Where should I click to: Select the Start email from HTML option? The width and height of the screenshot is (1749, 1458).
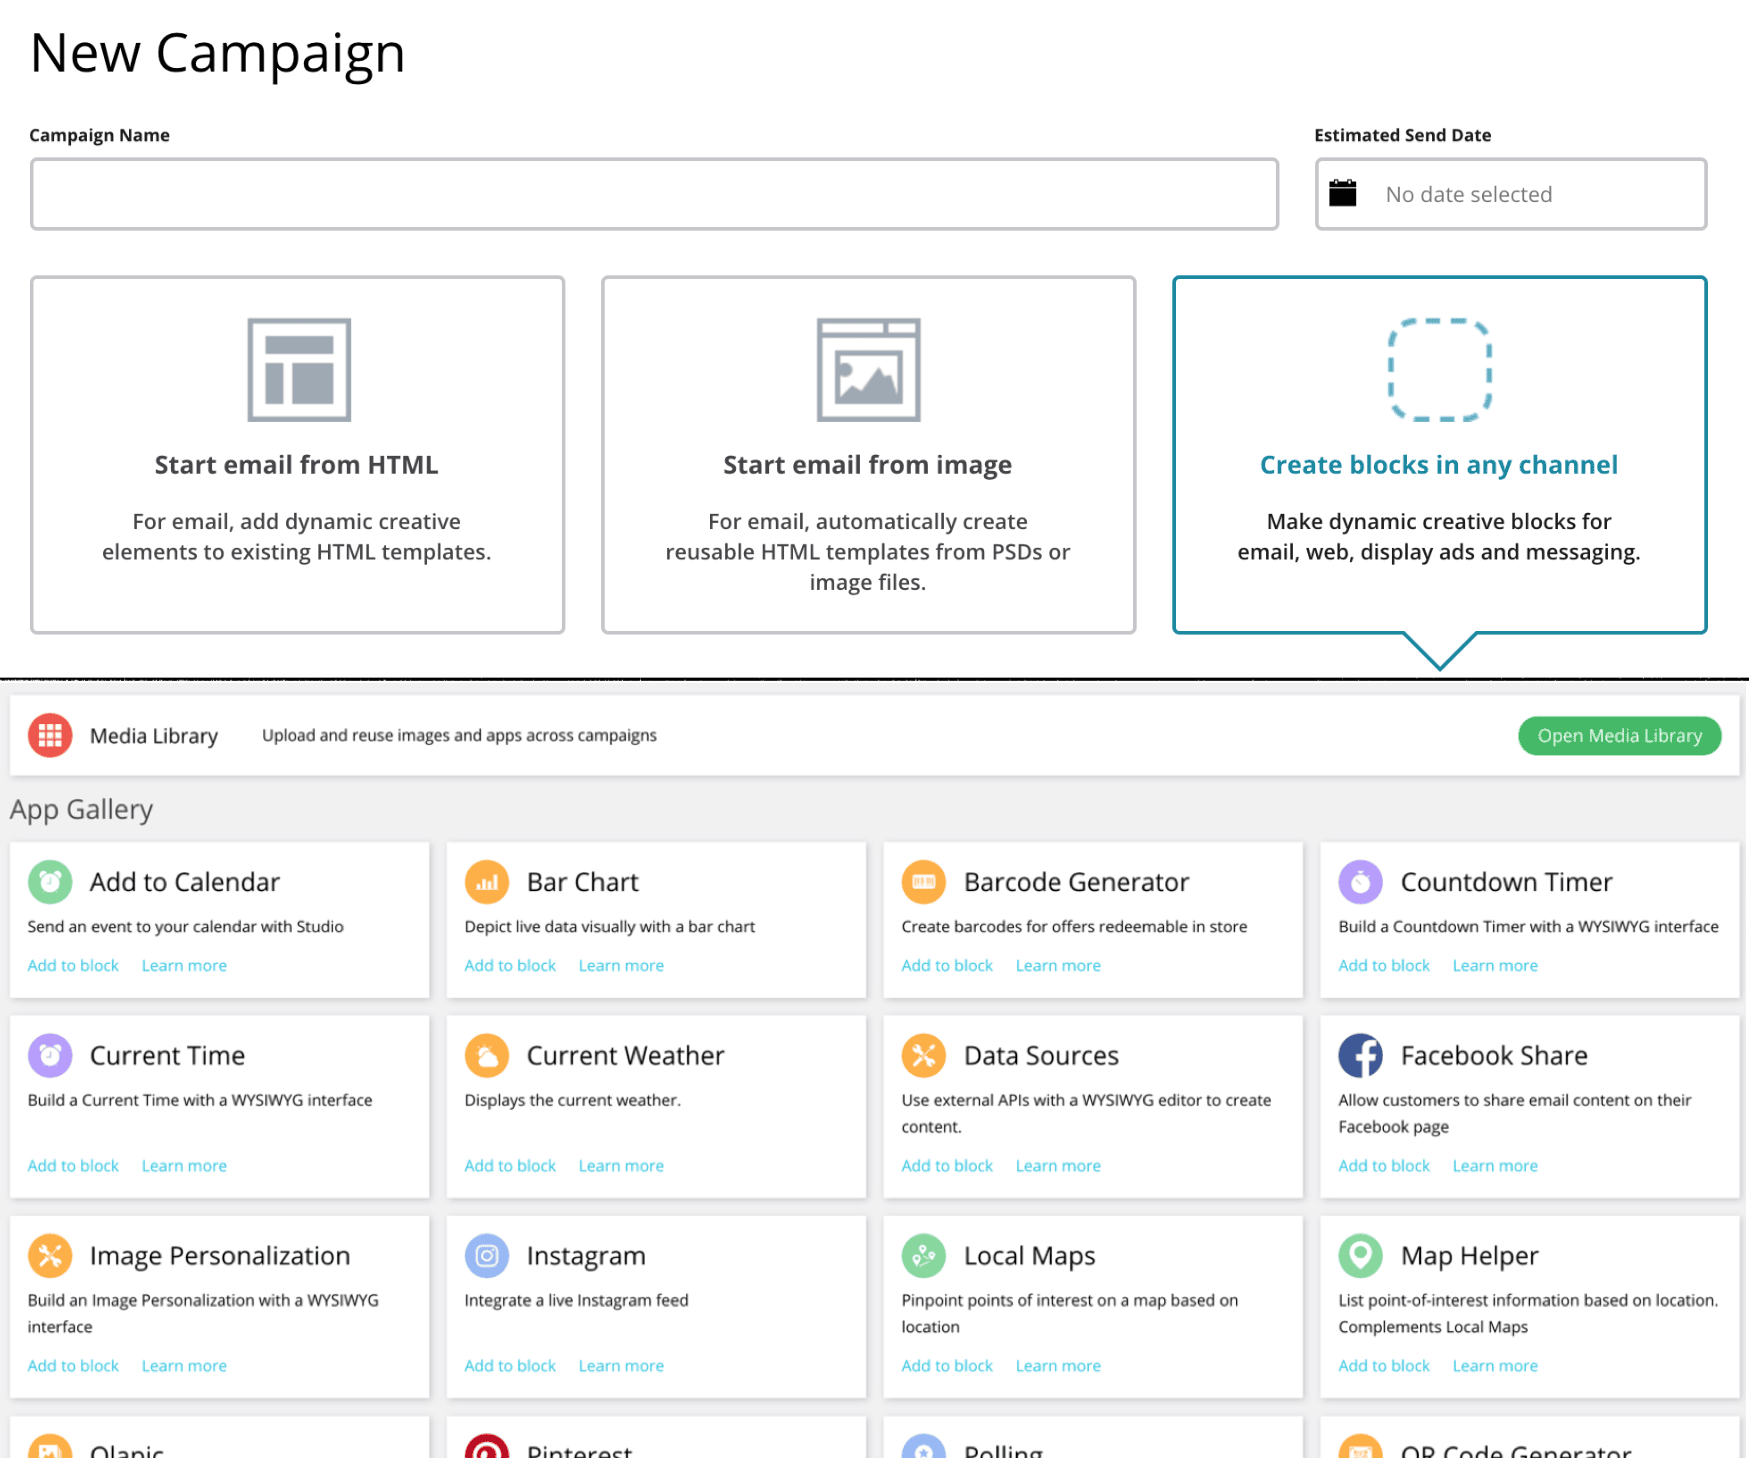(297, 455)
